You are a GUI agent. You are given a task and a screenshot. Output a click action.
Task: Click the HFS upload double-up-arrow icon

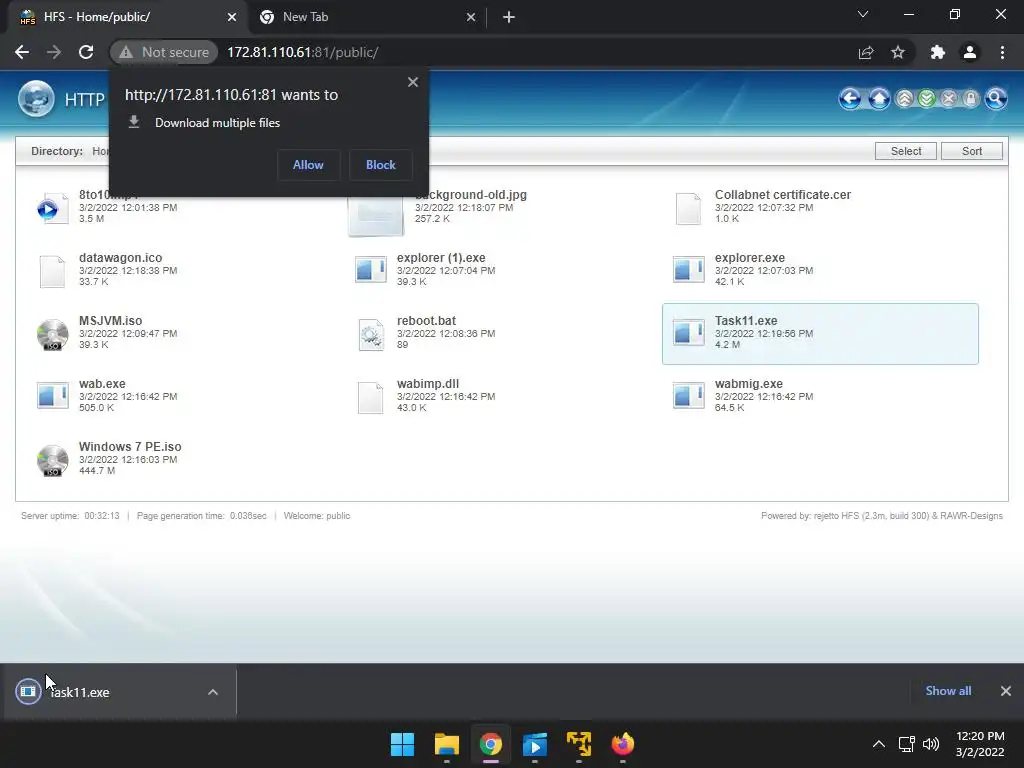[904, 99]
